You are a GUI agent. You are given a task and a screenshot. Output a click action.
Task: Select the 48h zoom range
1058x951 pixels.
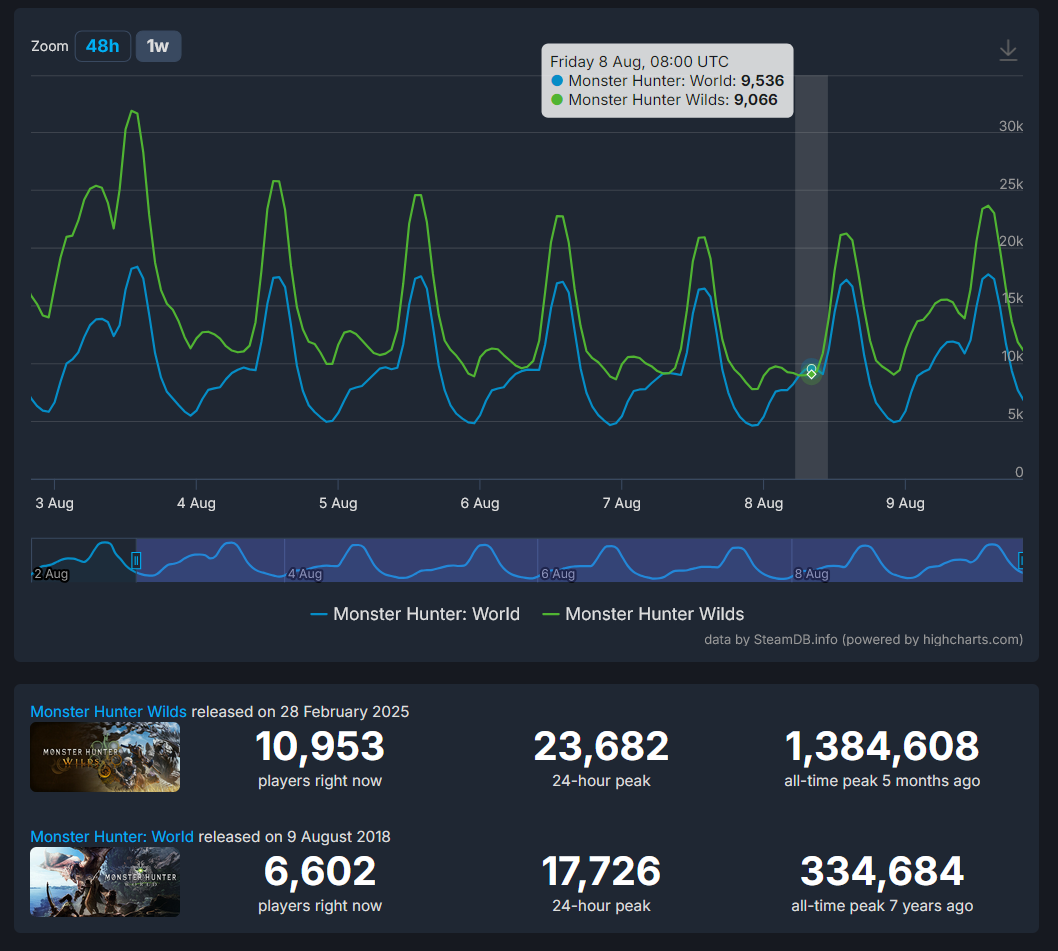(x=103, y=46)
